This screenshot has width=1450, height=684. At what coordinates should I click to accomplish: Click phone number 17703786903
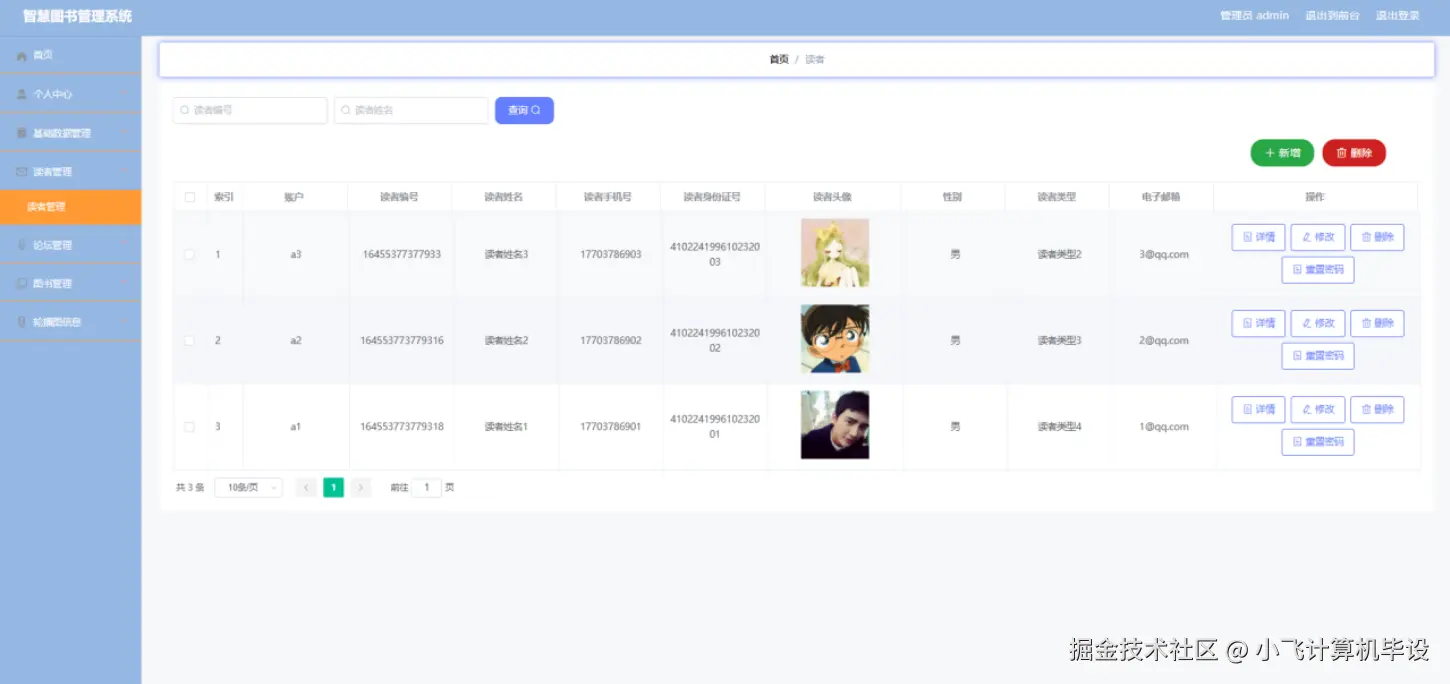[x=611, y=254]
